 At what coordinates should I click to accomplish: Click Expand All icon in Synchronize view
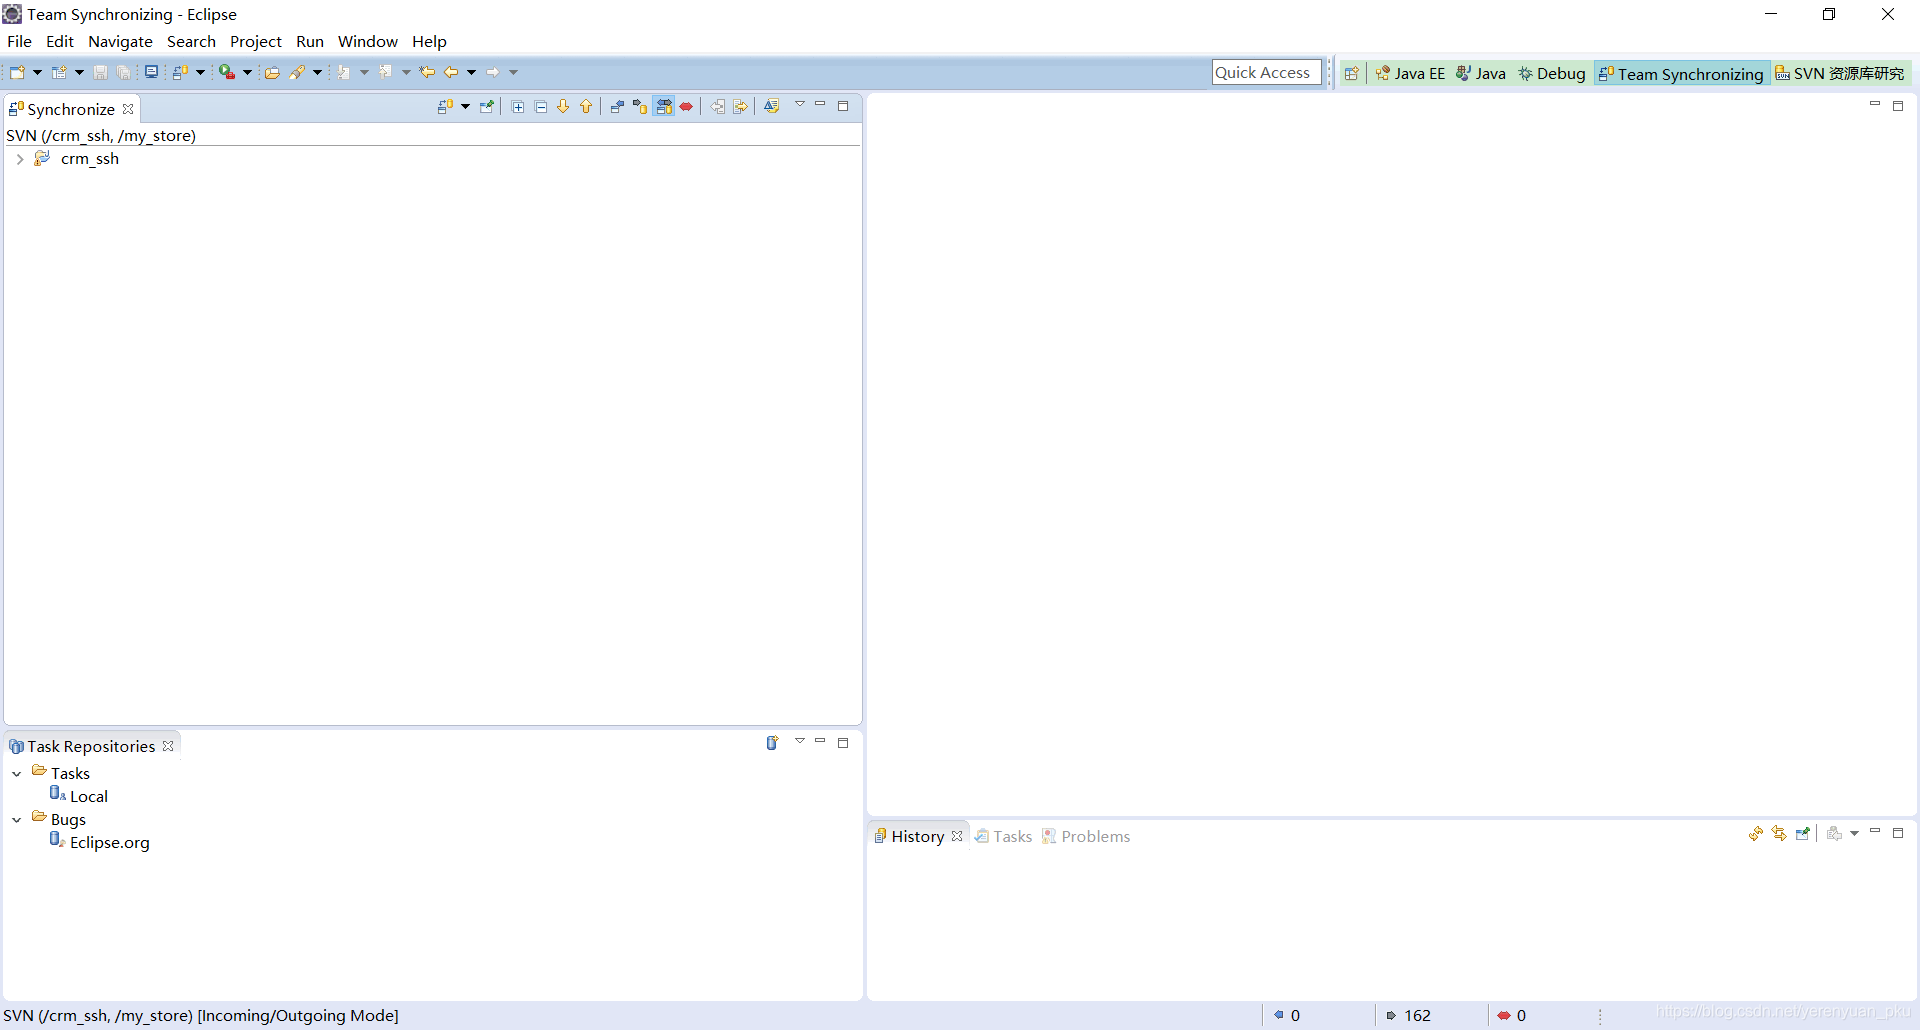pyautogui.click(x=518, y=107)
